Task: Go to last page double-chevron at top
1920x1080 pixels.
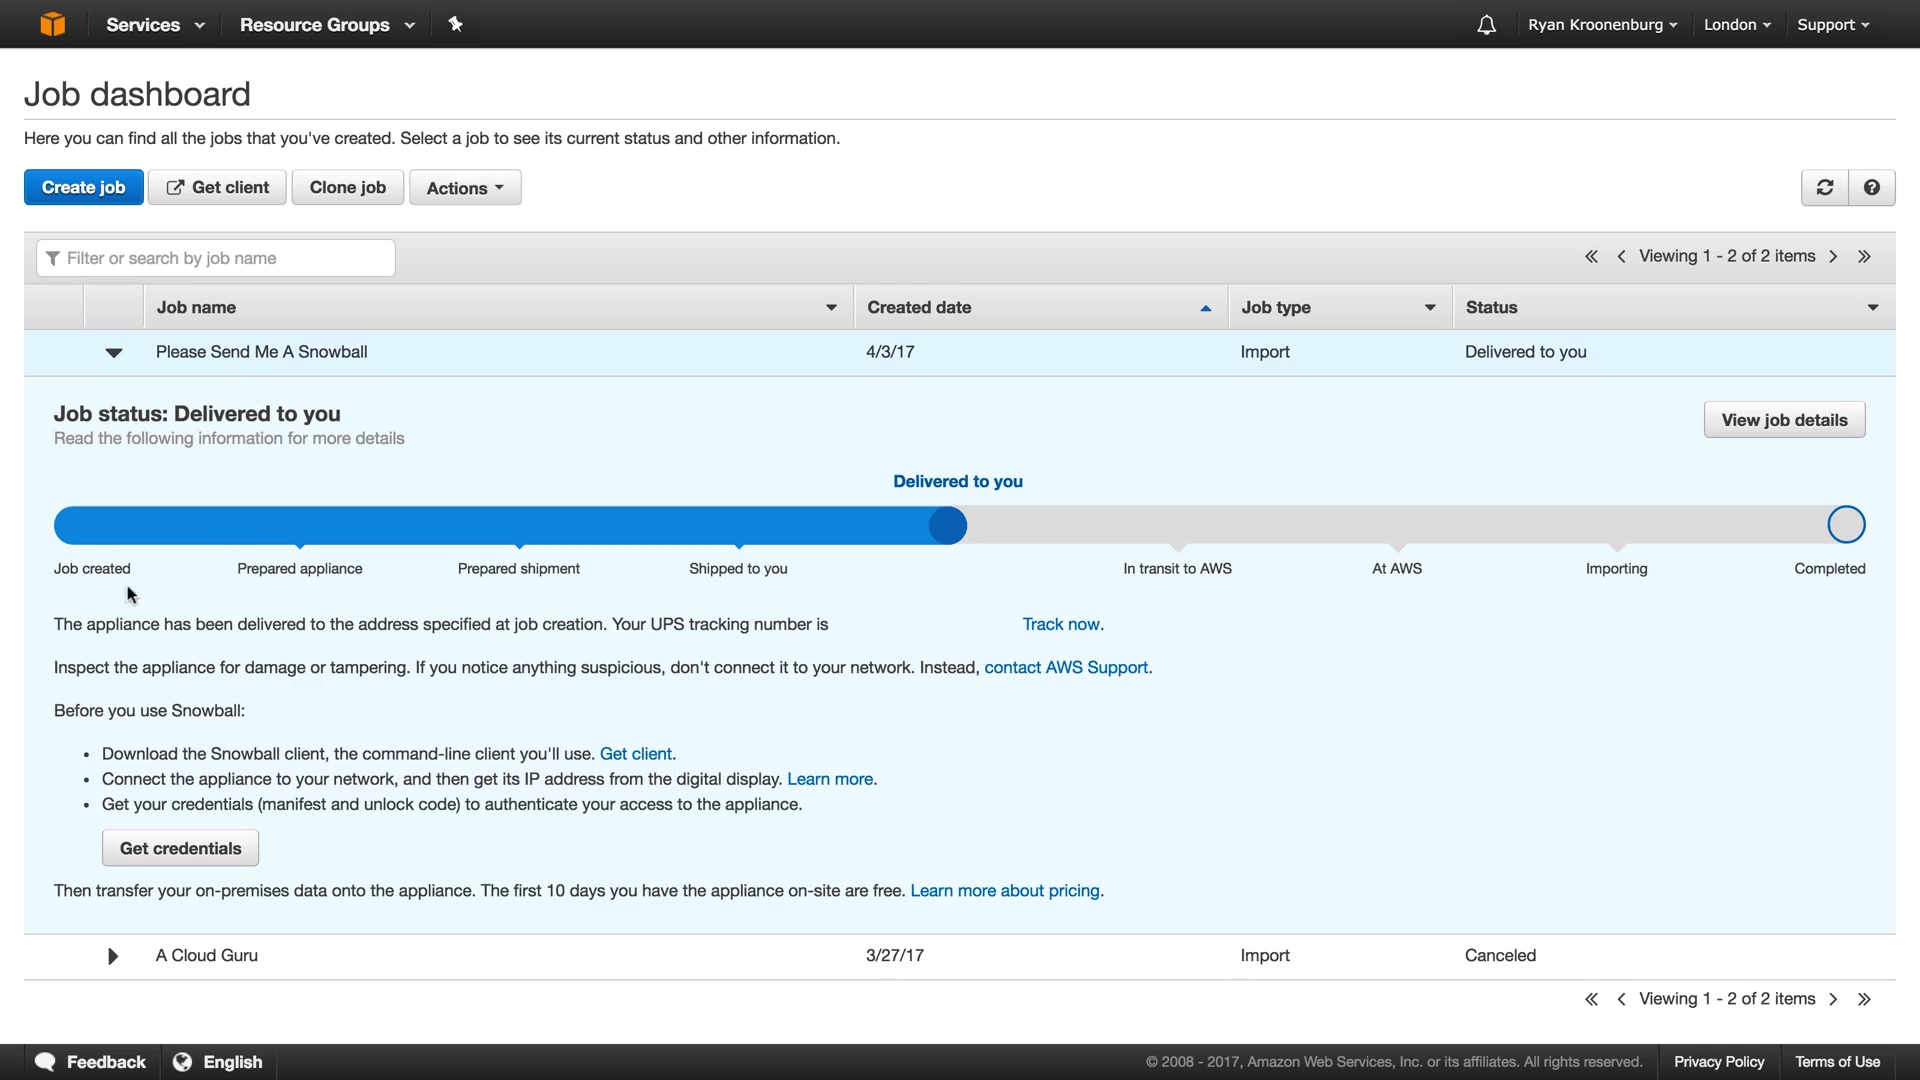Action: (1864, 257)
